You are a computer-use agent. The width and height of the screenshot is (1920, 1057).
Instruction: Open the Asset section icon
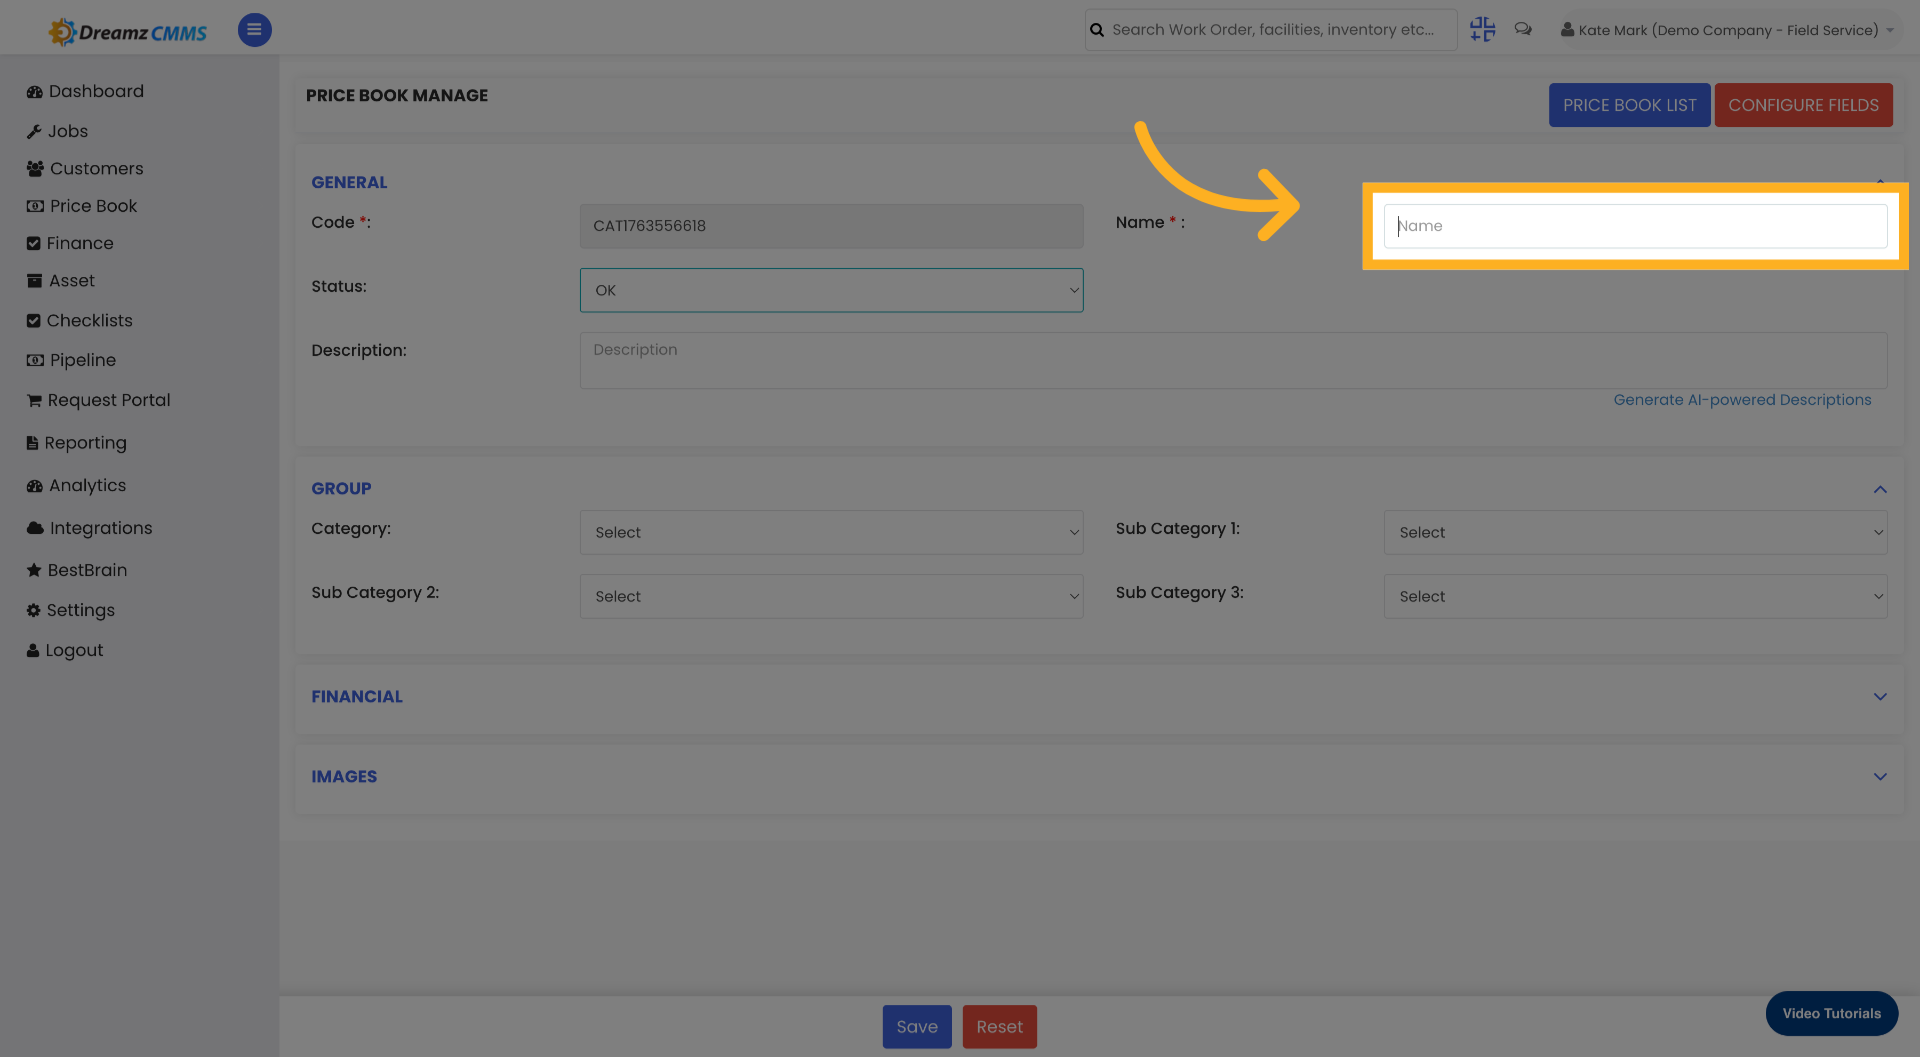(34, 281)
